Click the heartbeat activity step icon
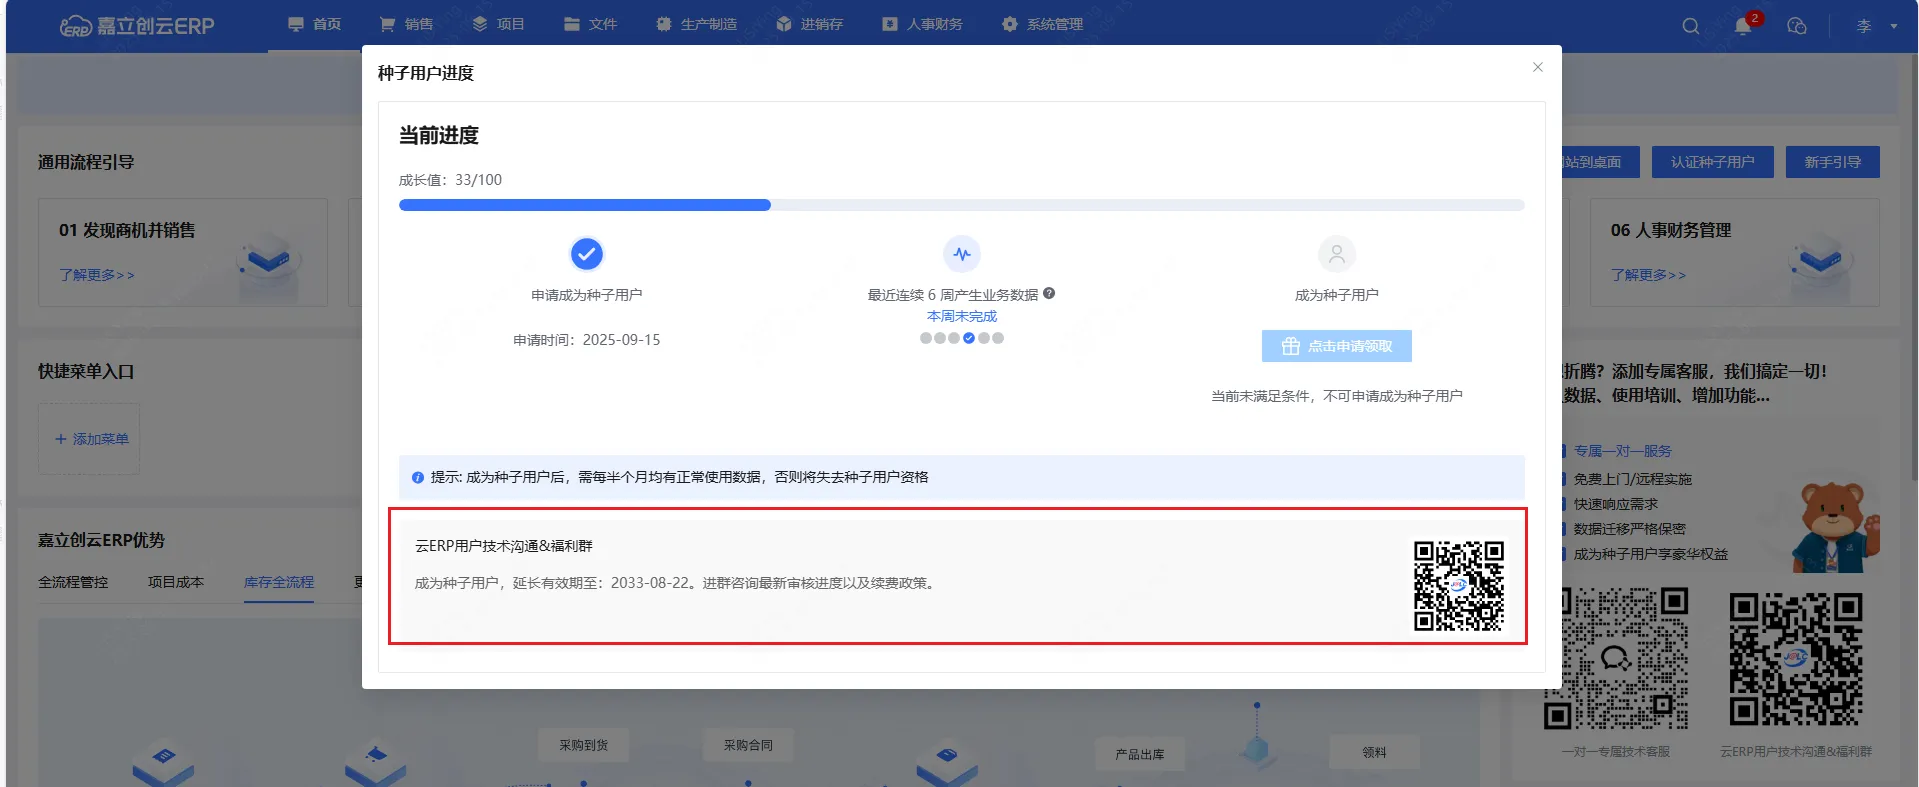The height and width of the screenshot is (787, 1919). click(x=962, y=254)
